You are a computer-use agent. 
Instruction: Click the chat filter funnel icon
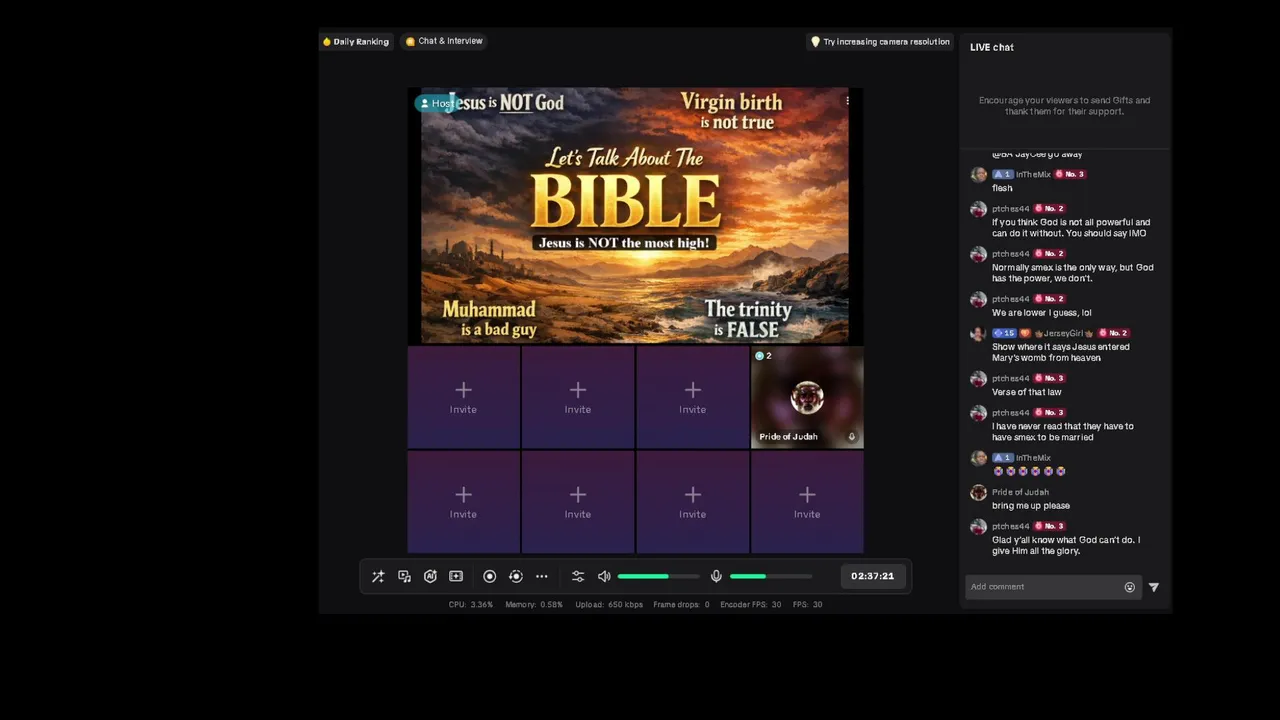point(1154,587)
